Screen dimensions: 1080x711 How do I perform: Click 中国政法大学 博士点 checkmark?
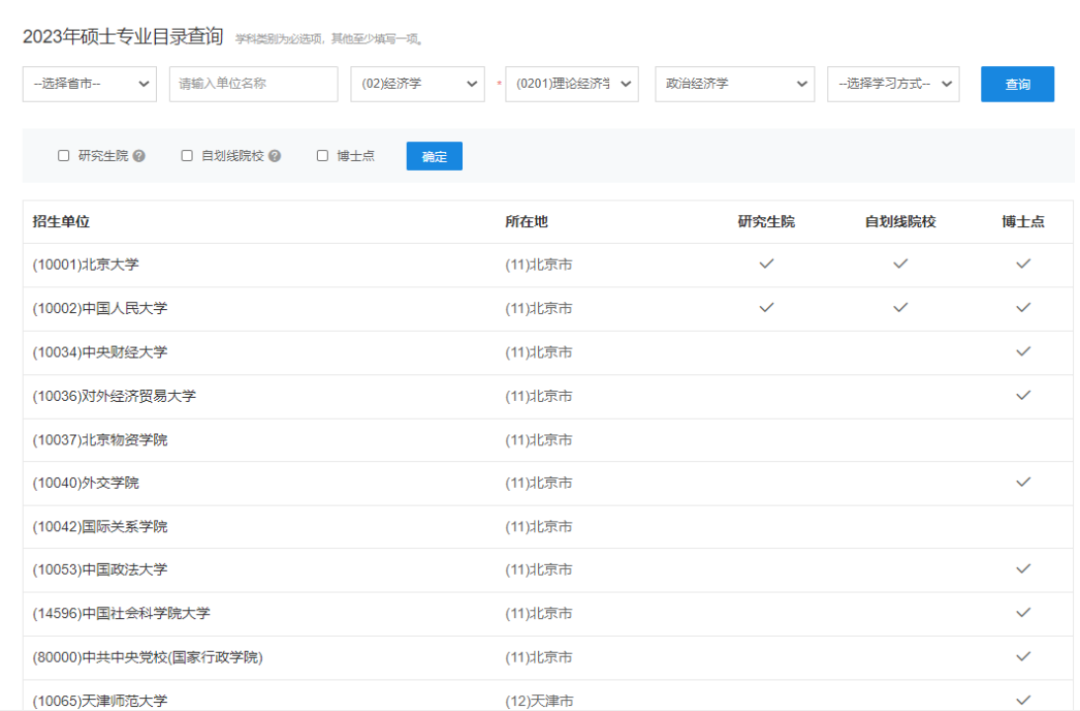pos(1024,569)
